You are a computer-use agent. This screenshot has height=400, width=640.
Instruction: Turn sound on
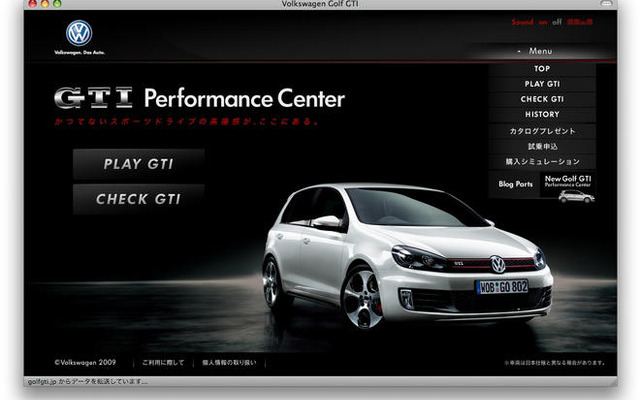tap(542, 22)
